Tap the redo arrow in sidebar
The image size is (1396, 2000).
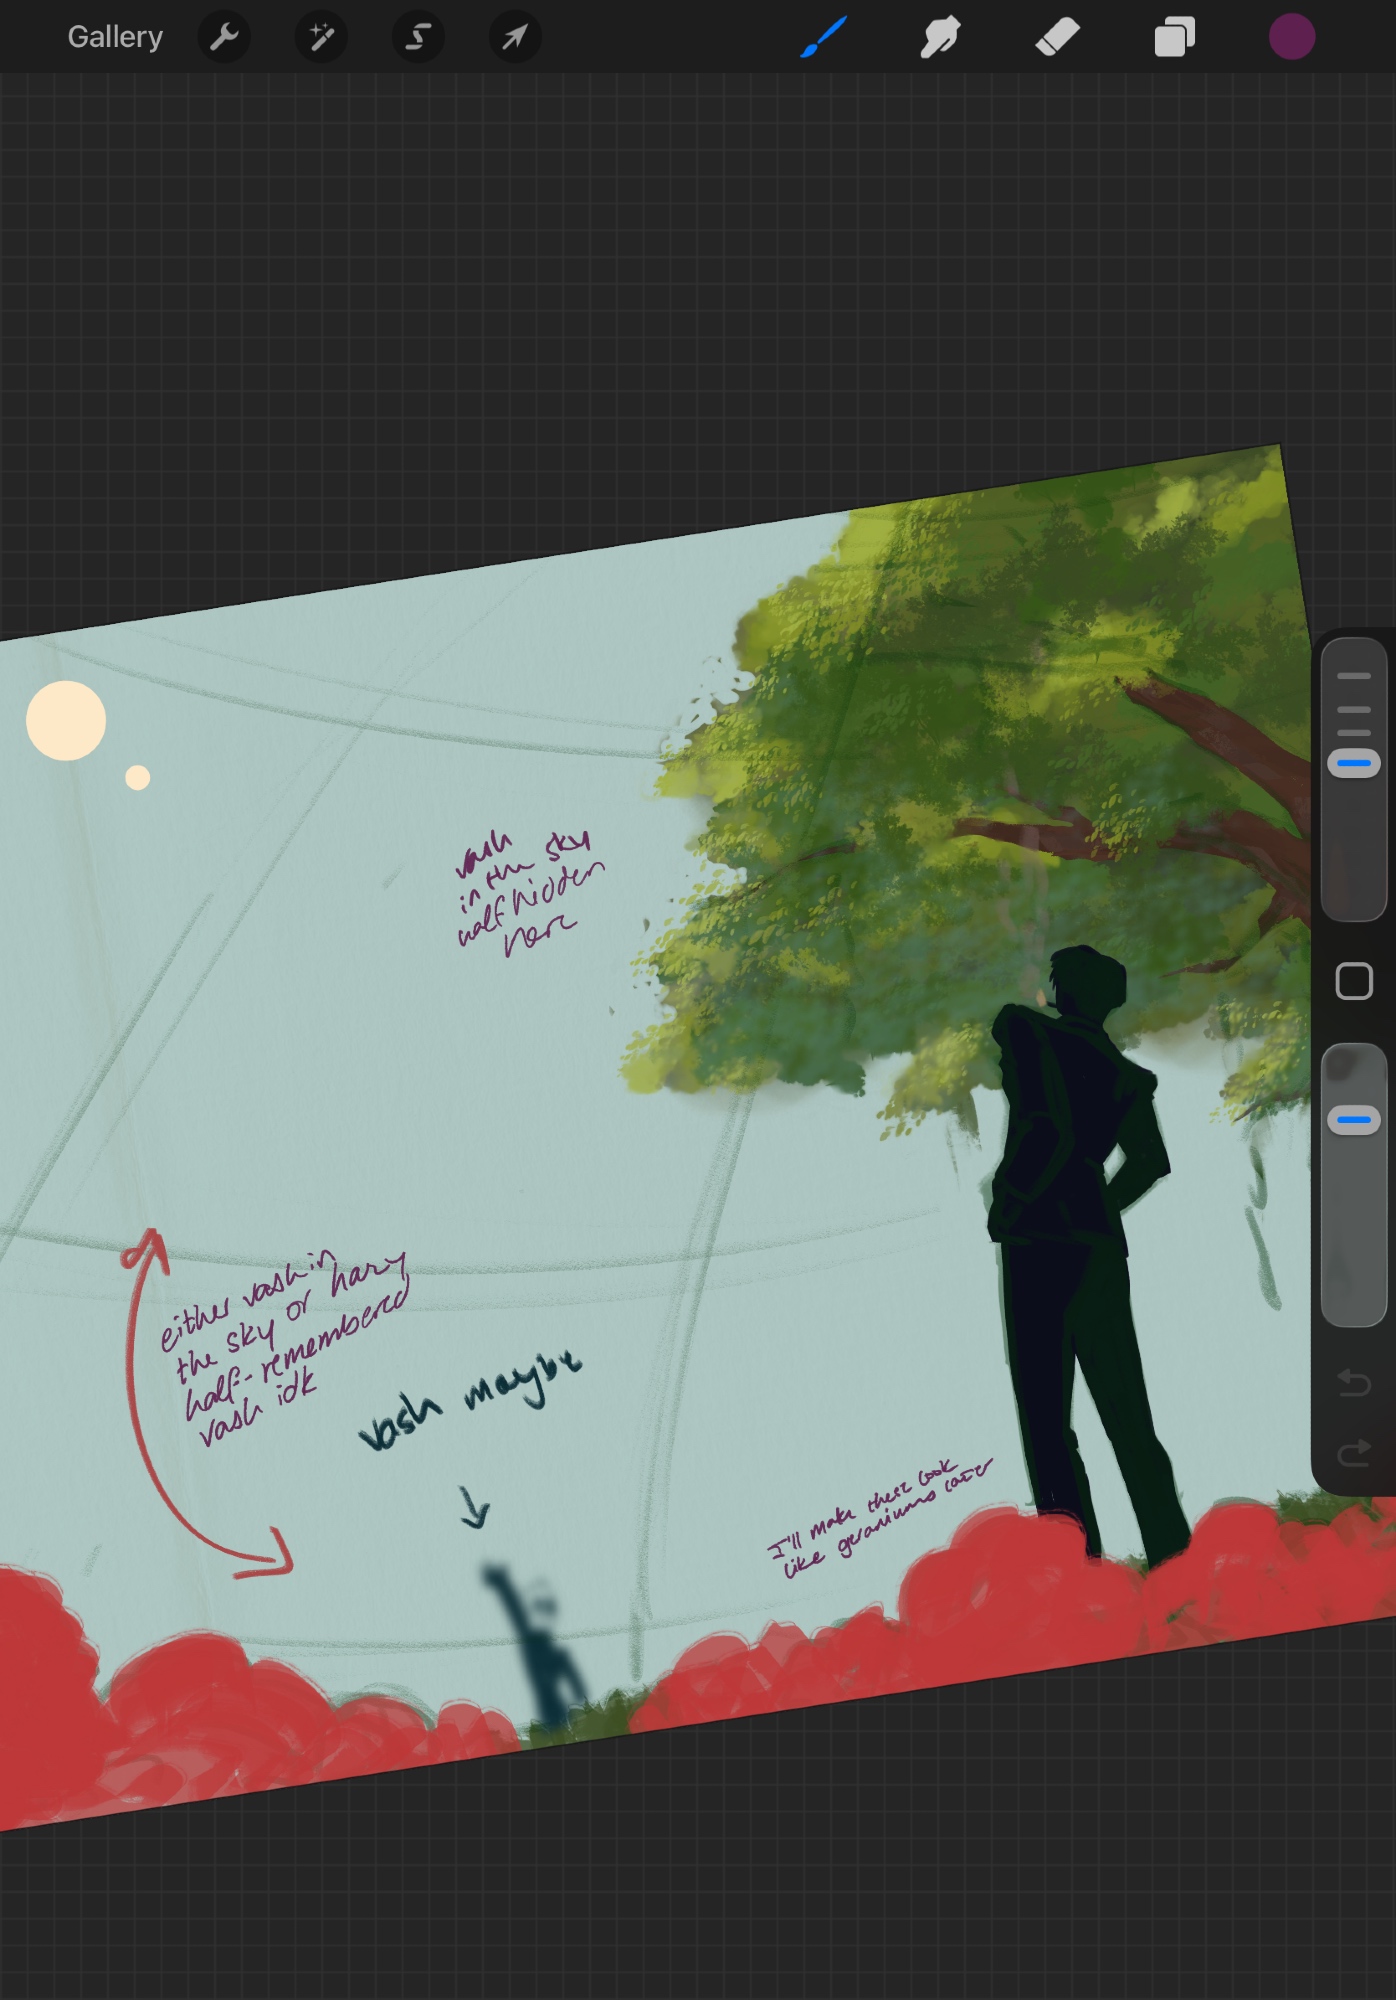[x=1354, y=1452]
